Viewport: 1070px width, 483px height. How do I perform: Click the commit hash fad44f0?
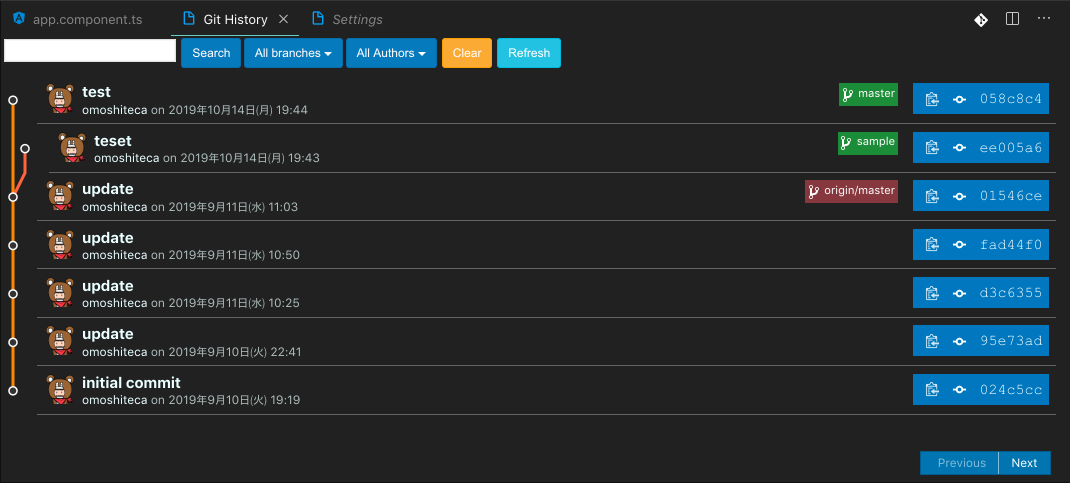(1011, 244)
